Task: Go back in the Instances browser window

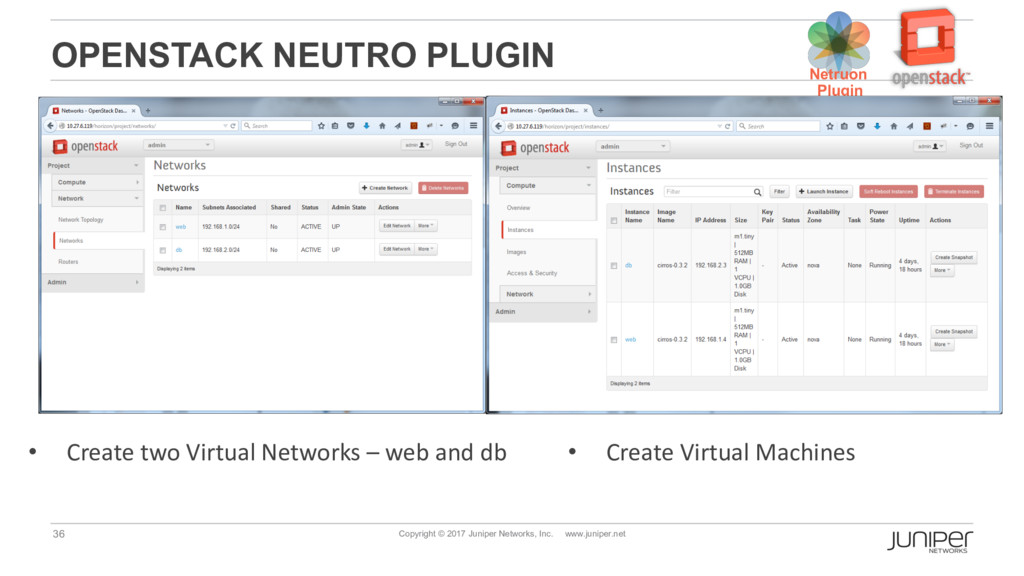Action: coord(499,126)
